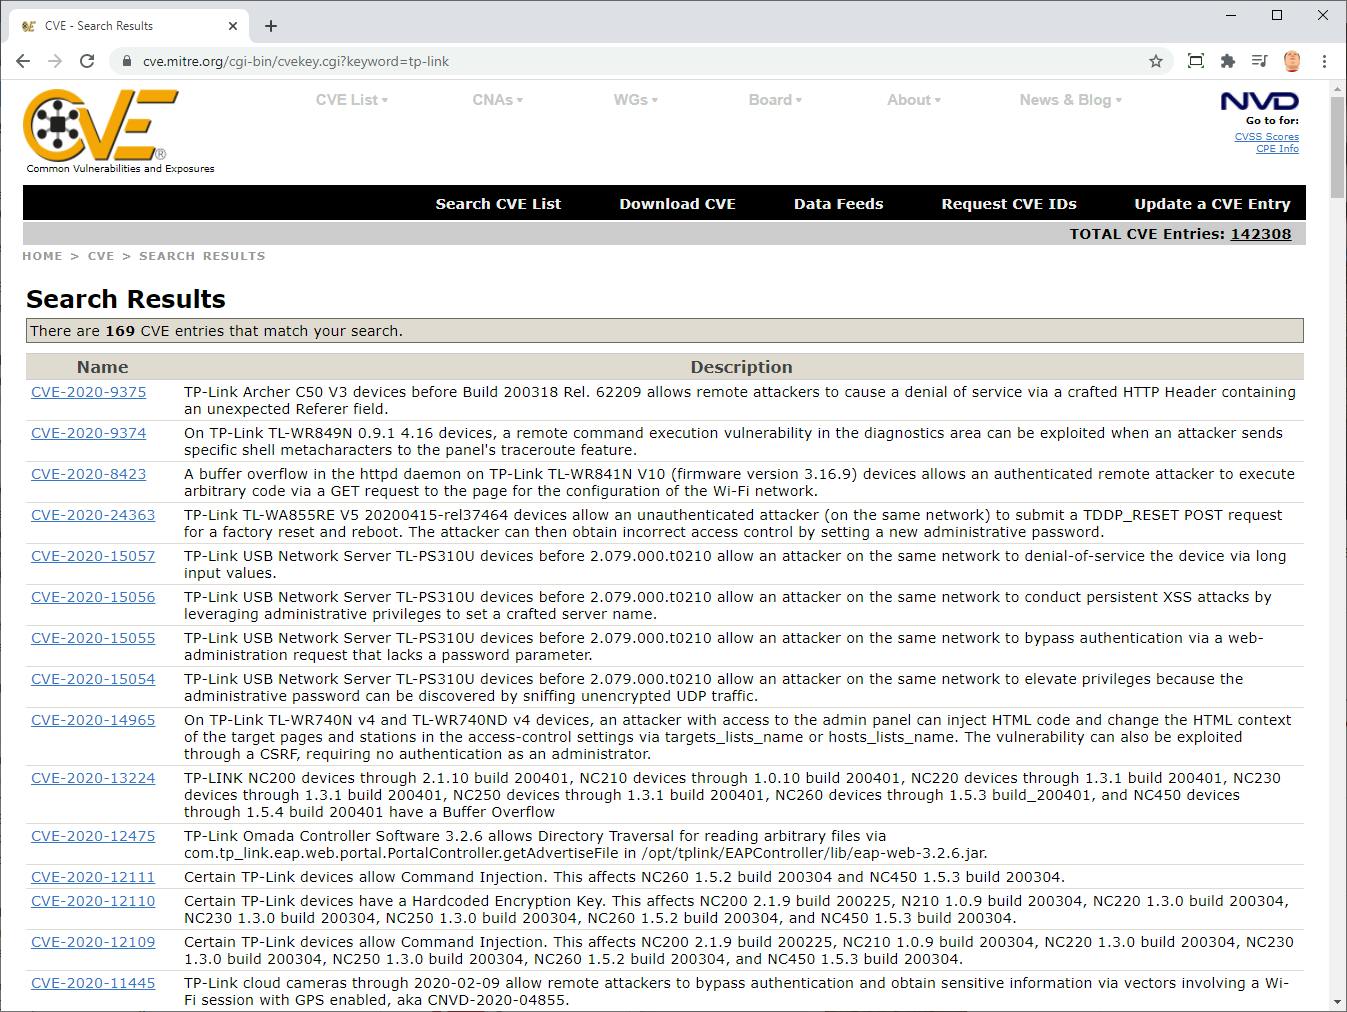
Task: Click the NVD logo
Action: pyautogui.click(x=1259, y=101)
